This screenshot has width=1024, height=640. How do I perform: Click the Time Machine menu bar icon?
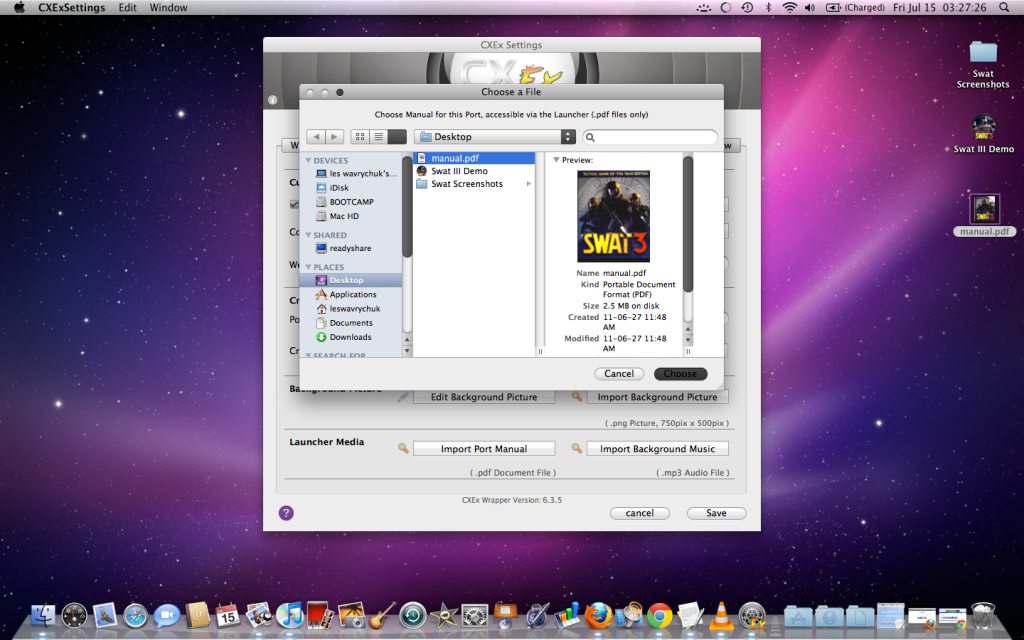click(x=747, y=8)
